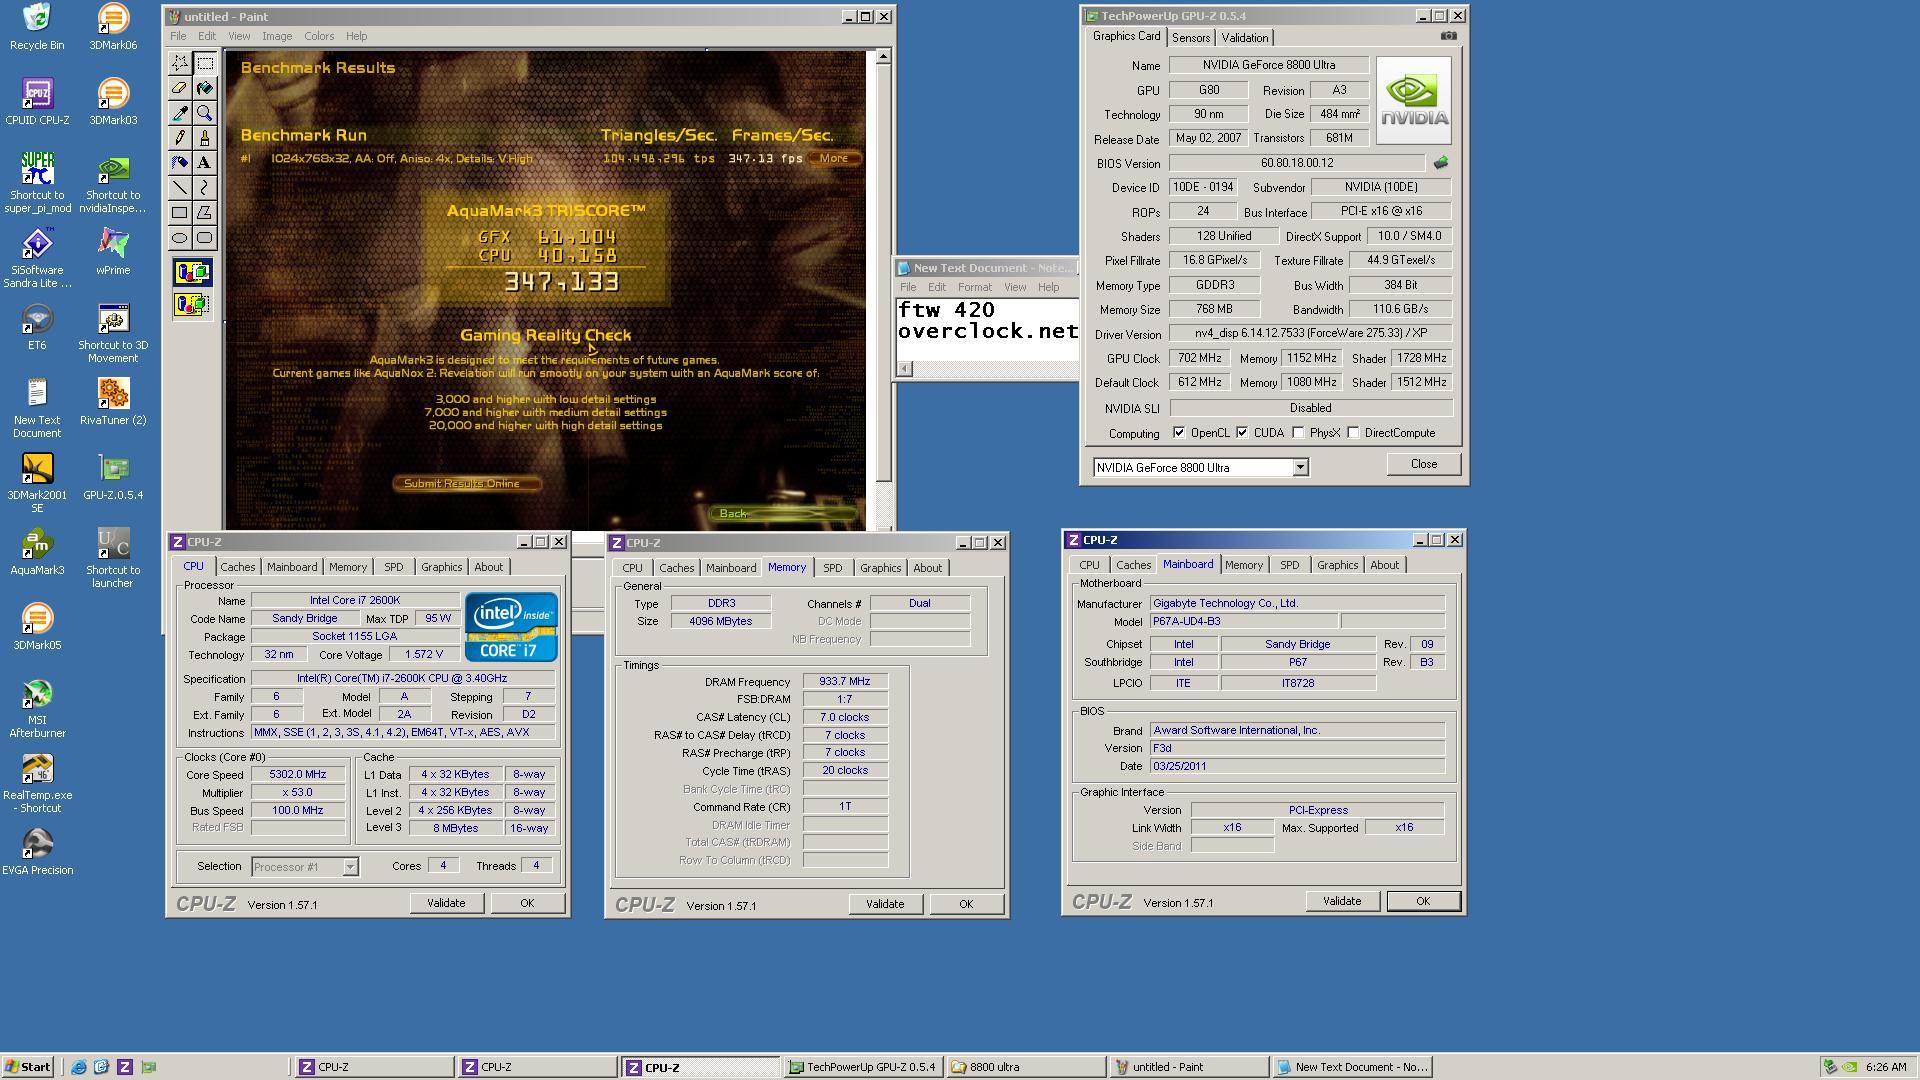This screenshot has height=1080, width=1920.
Task: Open the Caches tab in first CPU-Z window
Action: click(237, 567)
